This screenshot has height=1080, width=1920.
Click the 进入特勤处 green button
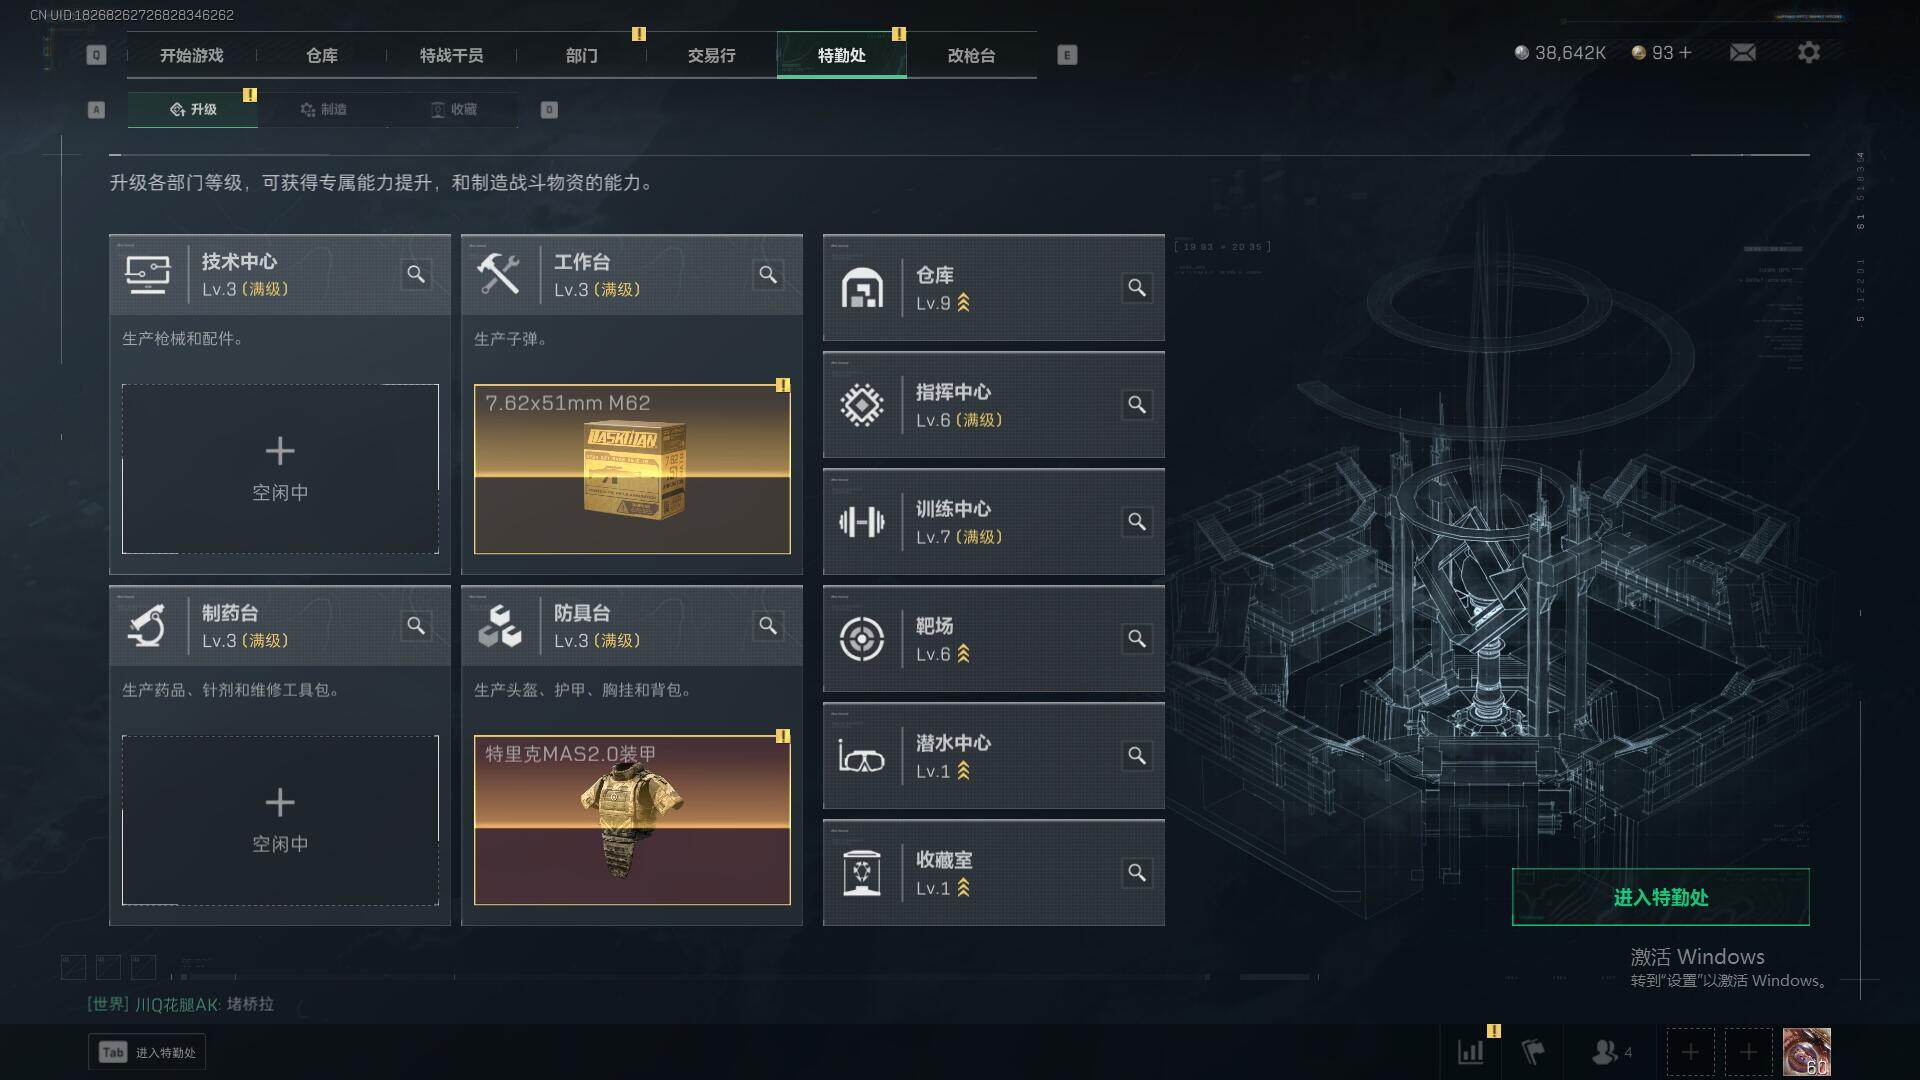point(1660,897)
